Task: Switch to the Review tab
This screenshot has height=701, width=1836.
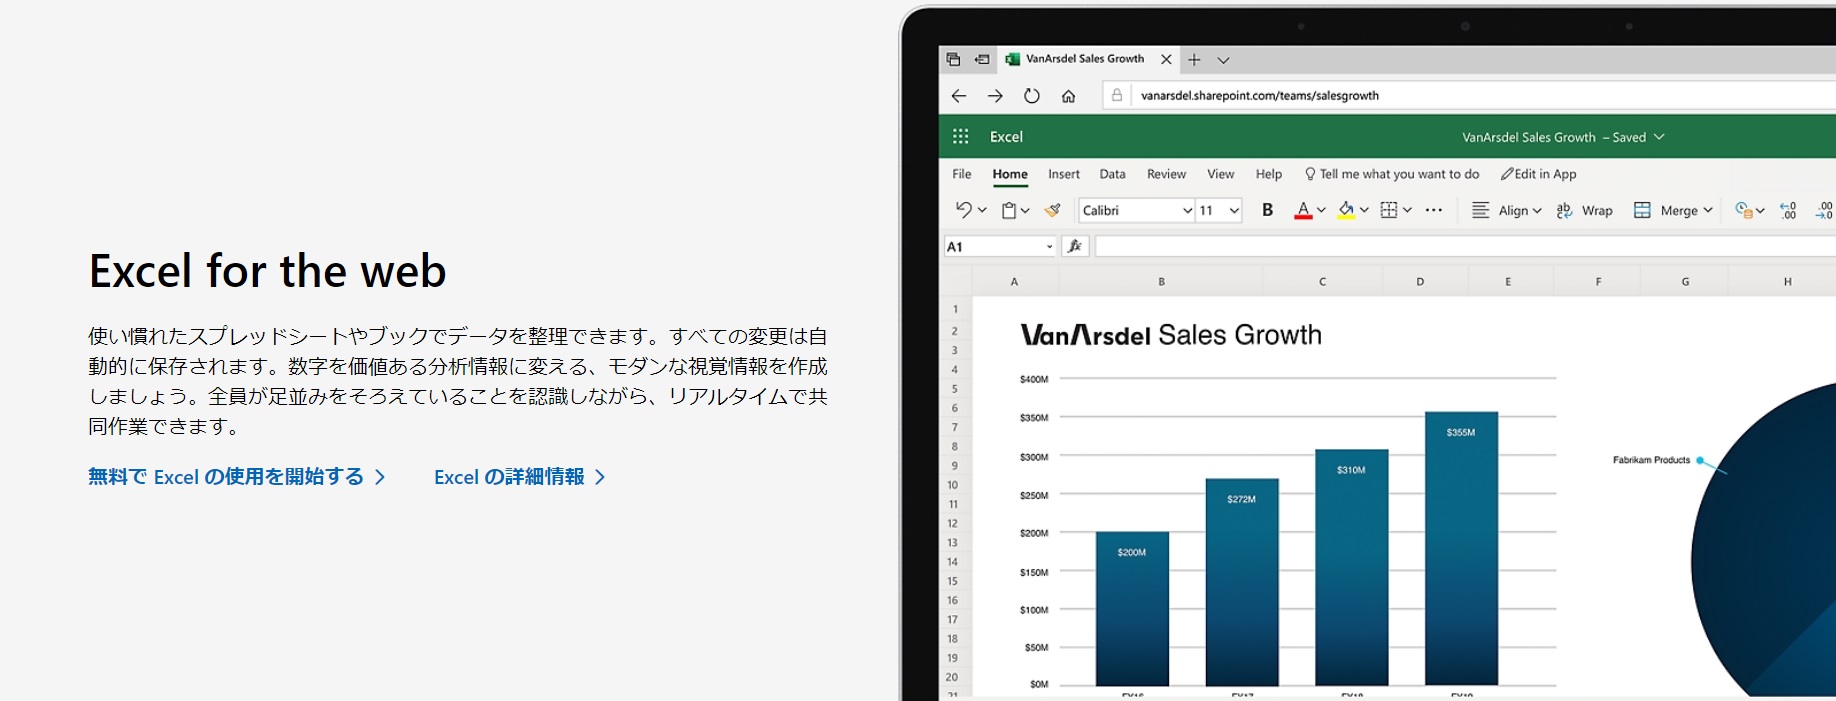Action: pos(1166,174)
